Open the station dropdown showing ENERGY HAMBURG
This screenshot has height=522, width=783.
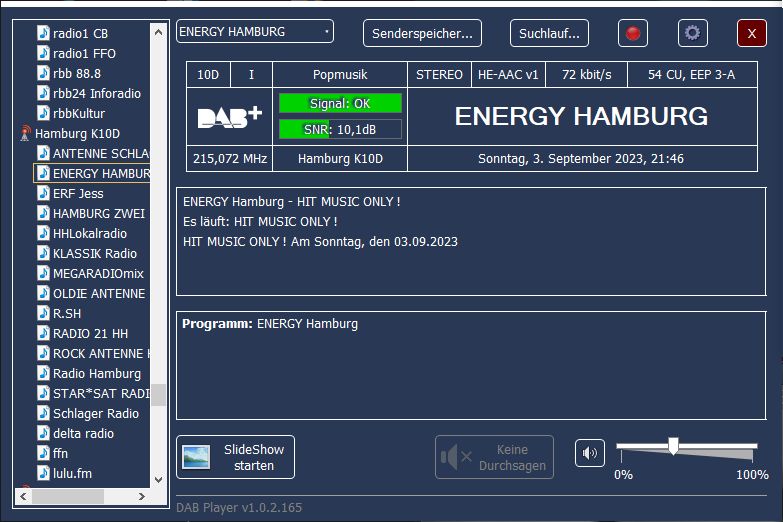pos(255,31)
